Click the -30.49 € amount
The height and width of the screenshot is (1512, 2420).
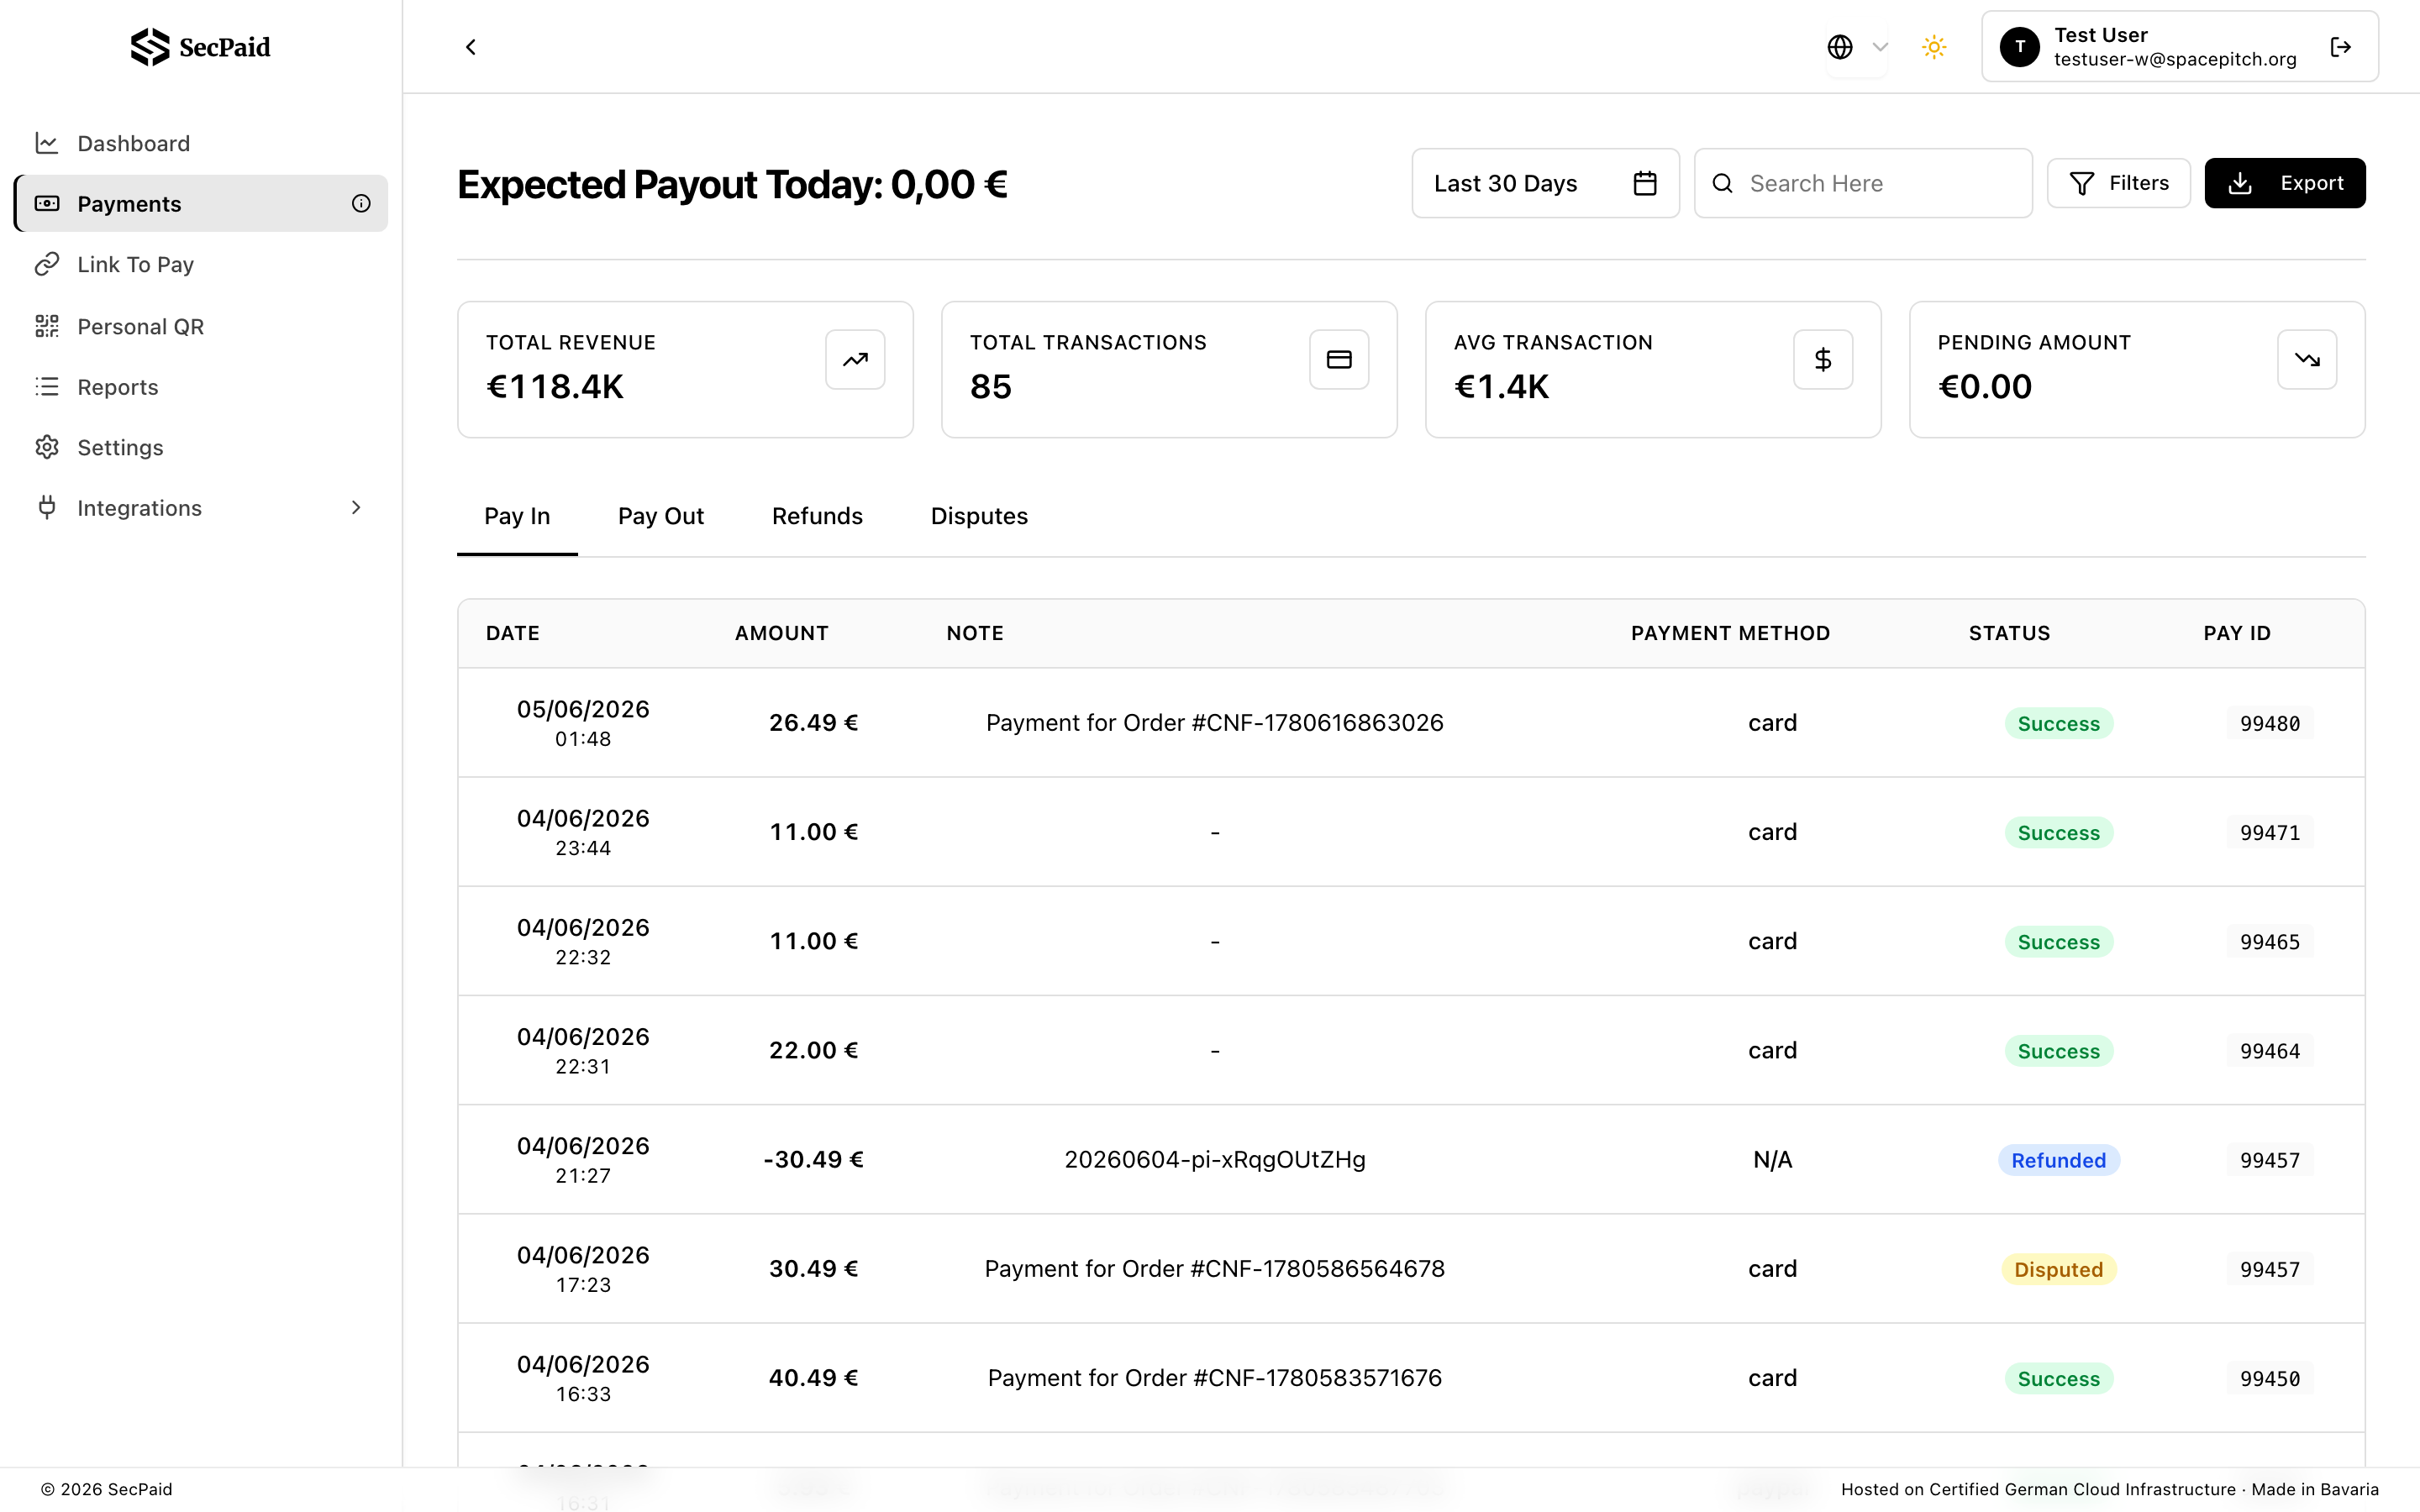point(814,1160)
